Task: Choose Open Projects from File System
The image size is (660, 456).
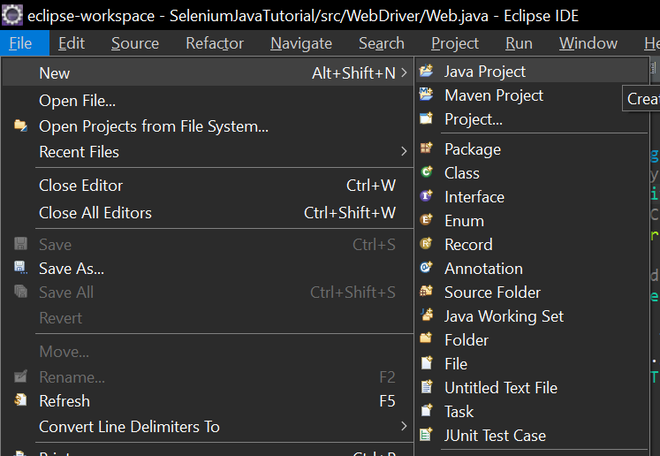Action: click(x=153, y=126)
